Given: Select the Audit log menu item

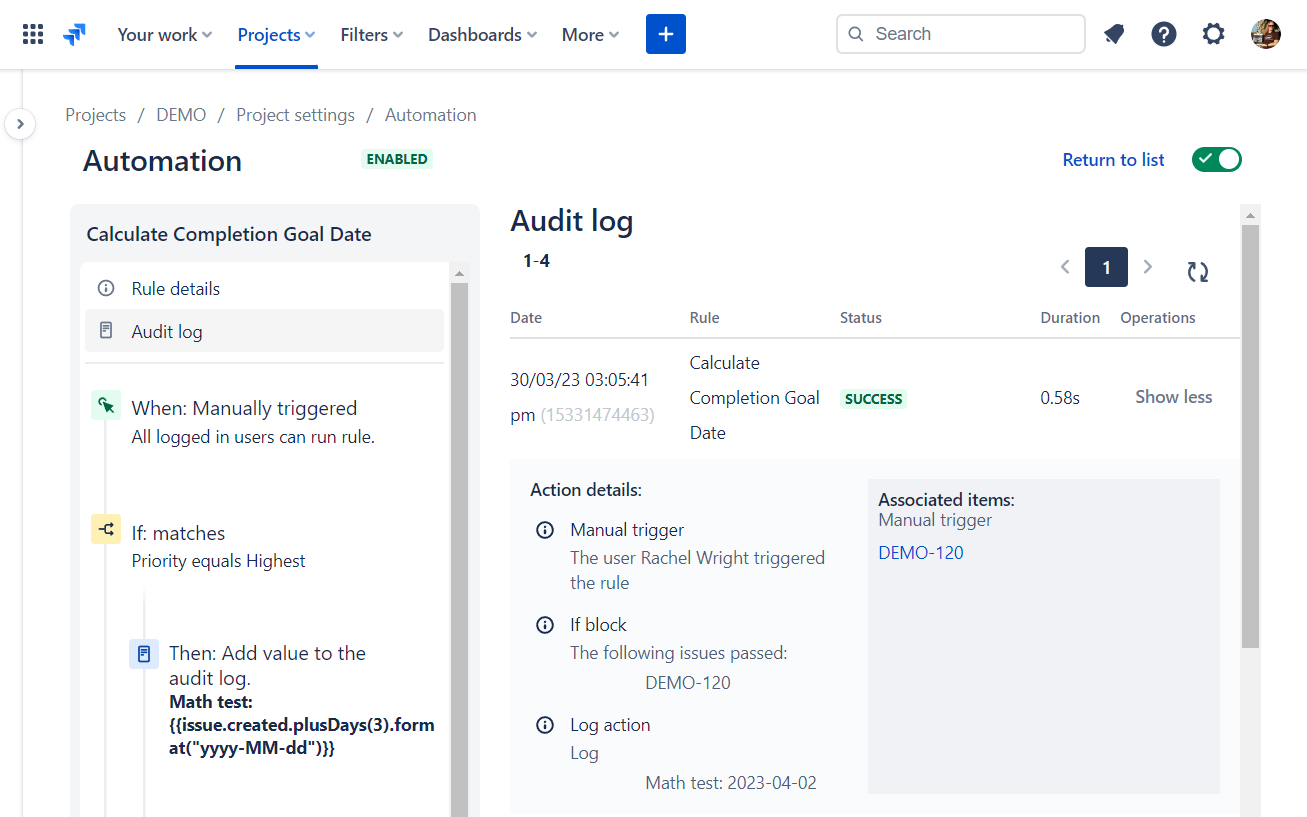Looking at the screenshot, I should coord(167,332).
